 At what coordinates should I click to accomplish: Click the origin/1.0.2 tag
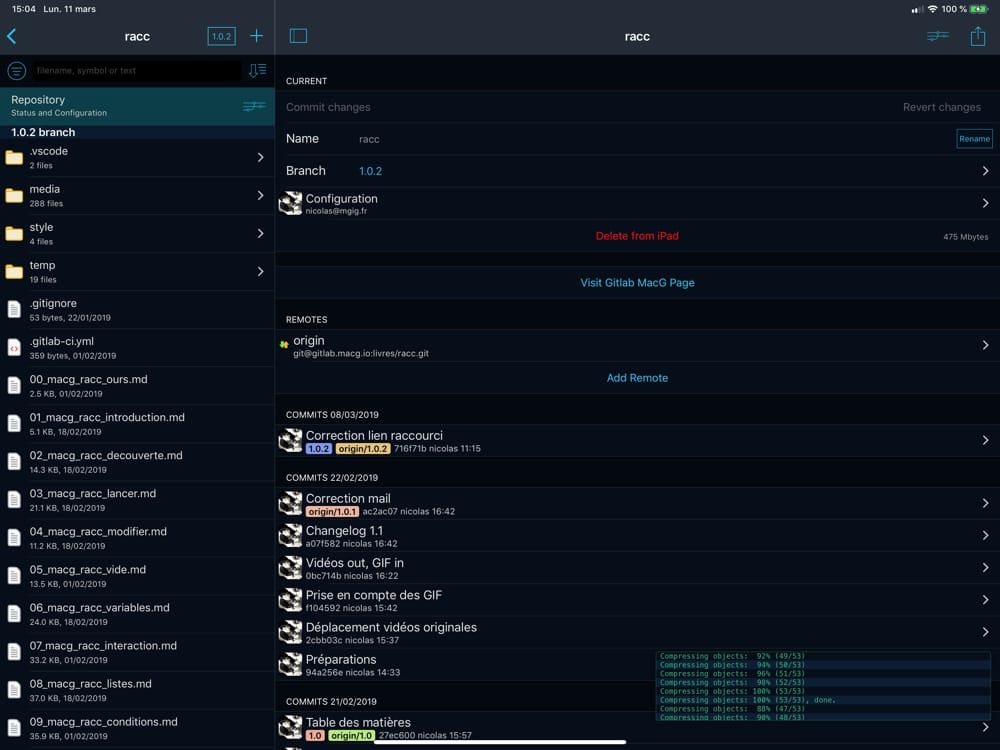tap(362, 448)
